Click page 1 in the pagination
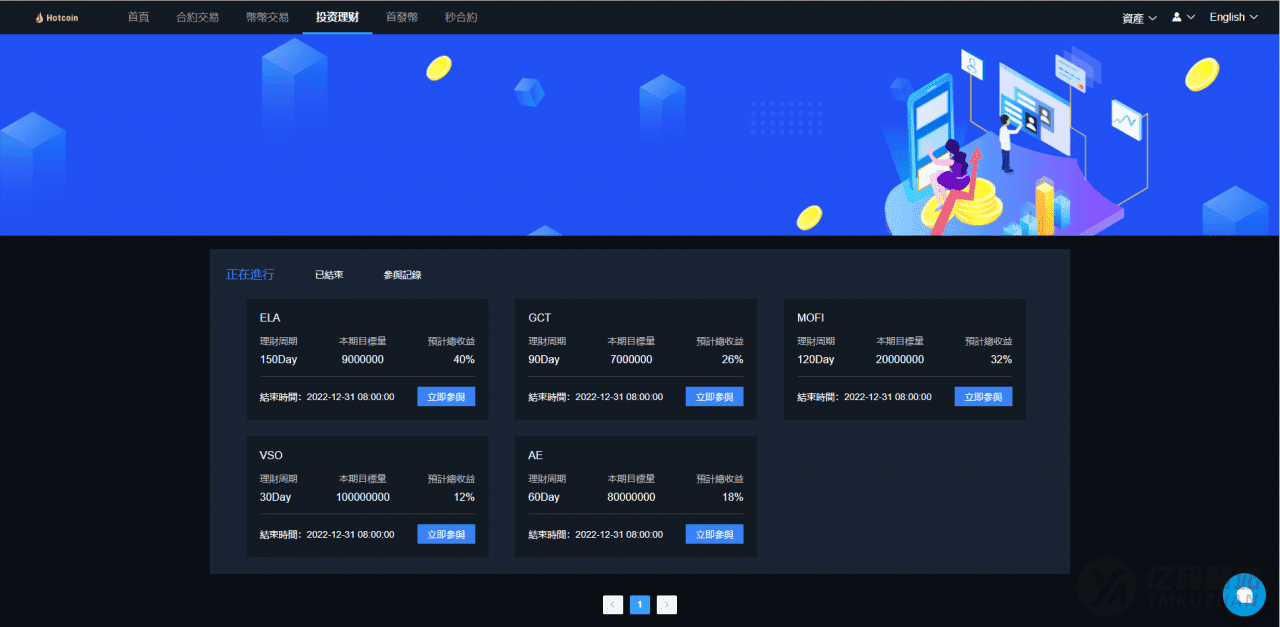 click(639, 604)
